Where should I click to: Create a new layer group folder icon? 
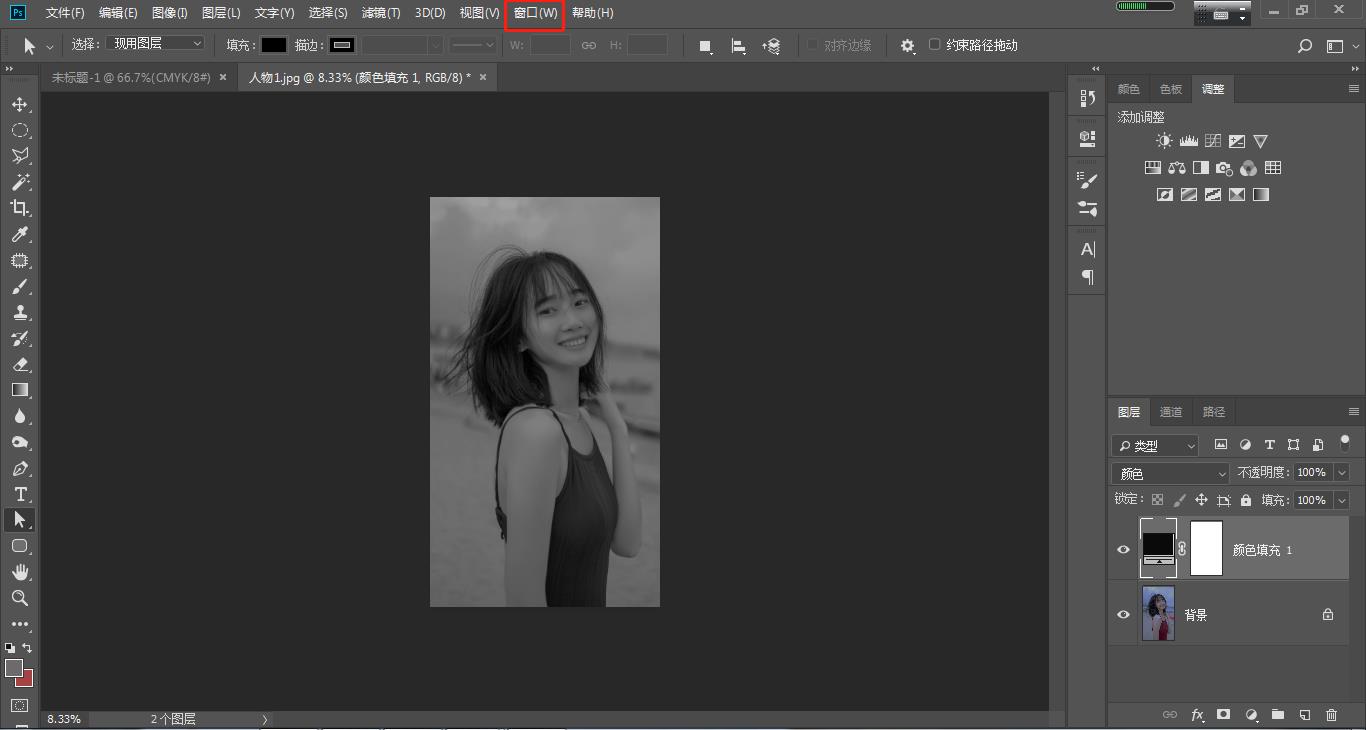[x=1278, y=715]
